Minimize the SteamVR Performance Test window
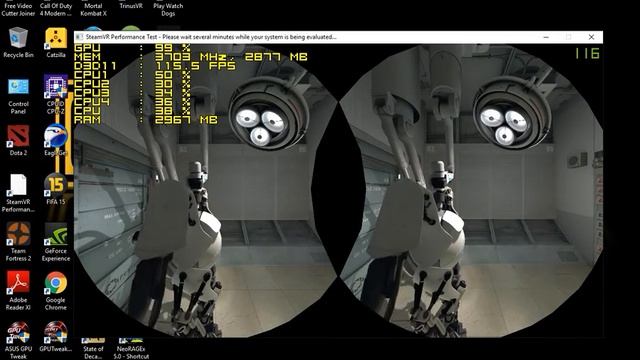Screen dimensions: 640x360 [546, 37]
